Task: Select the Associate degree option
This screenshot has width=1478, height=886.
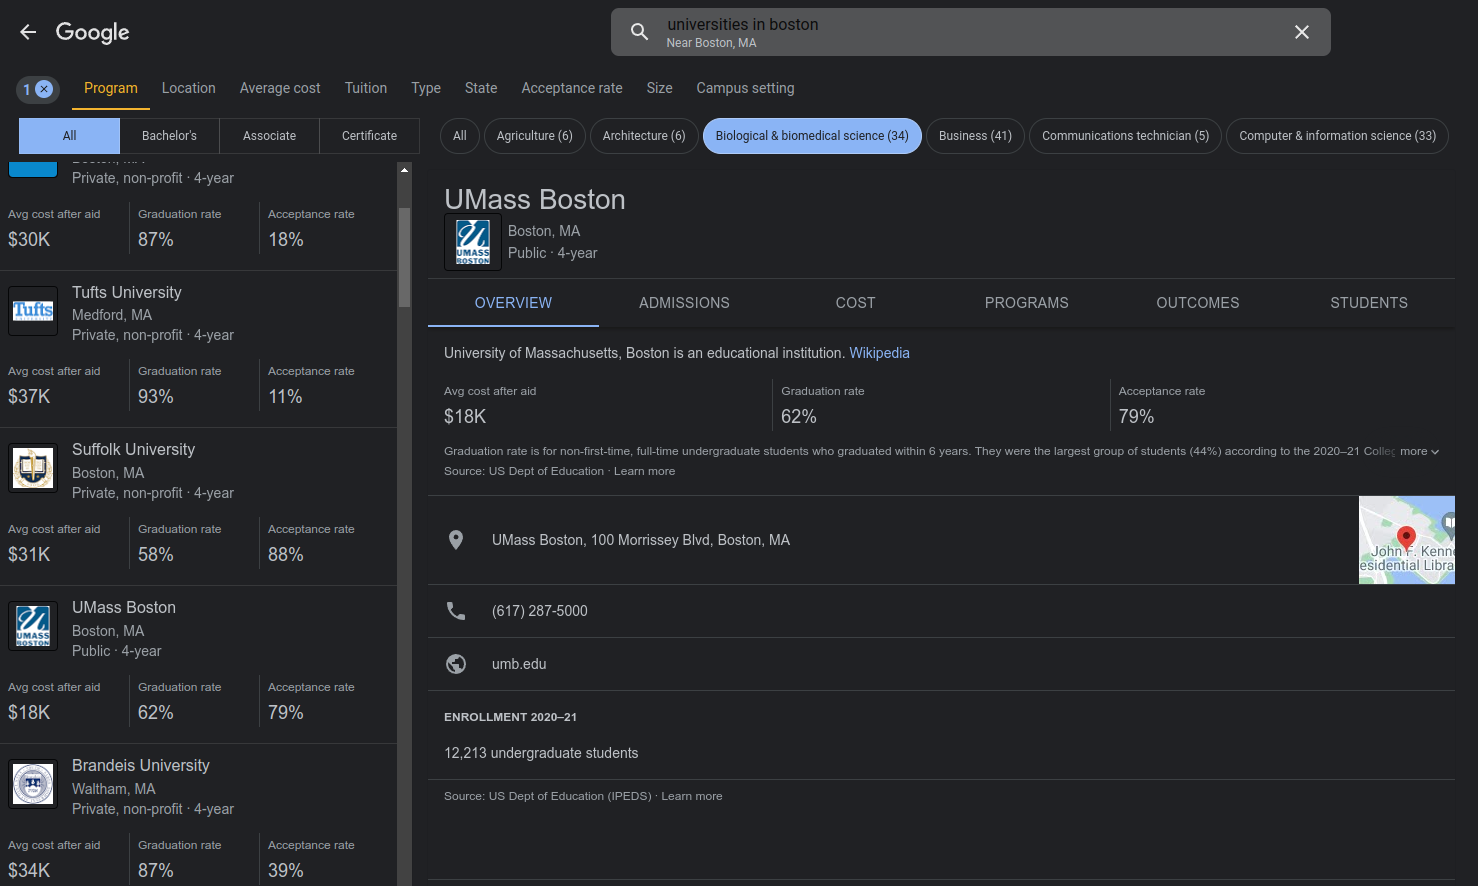Action: tap(270, 136)
